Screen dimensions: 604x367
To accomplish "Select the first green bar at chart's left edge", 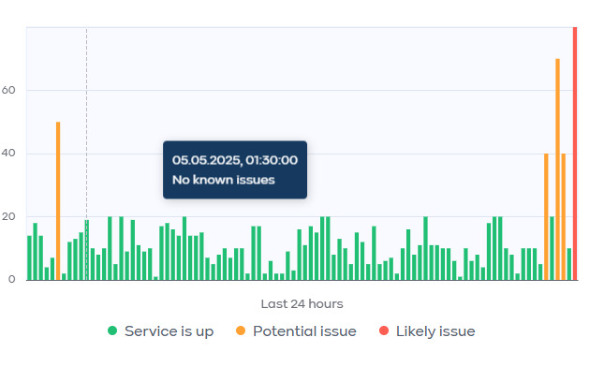I will click(29, 258).
